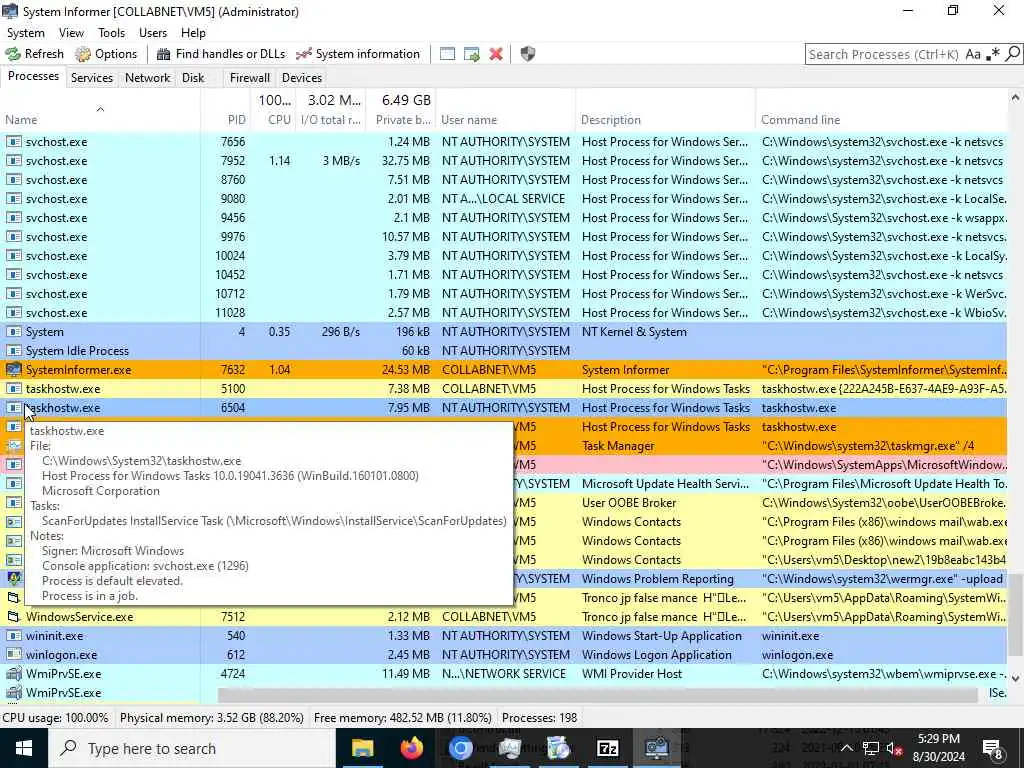Switch to the Network tab

[148, 78]
